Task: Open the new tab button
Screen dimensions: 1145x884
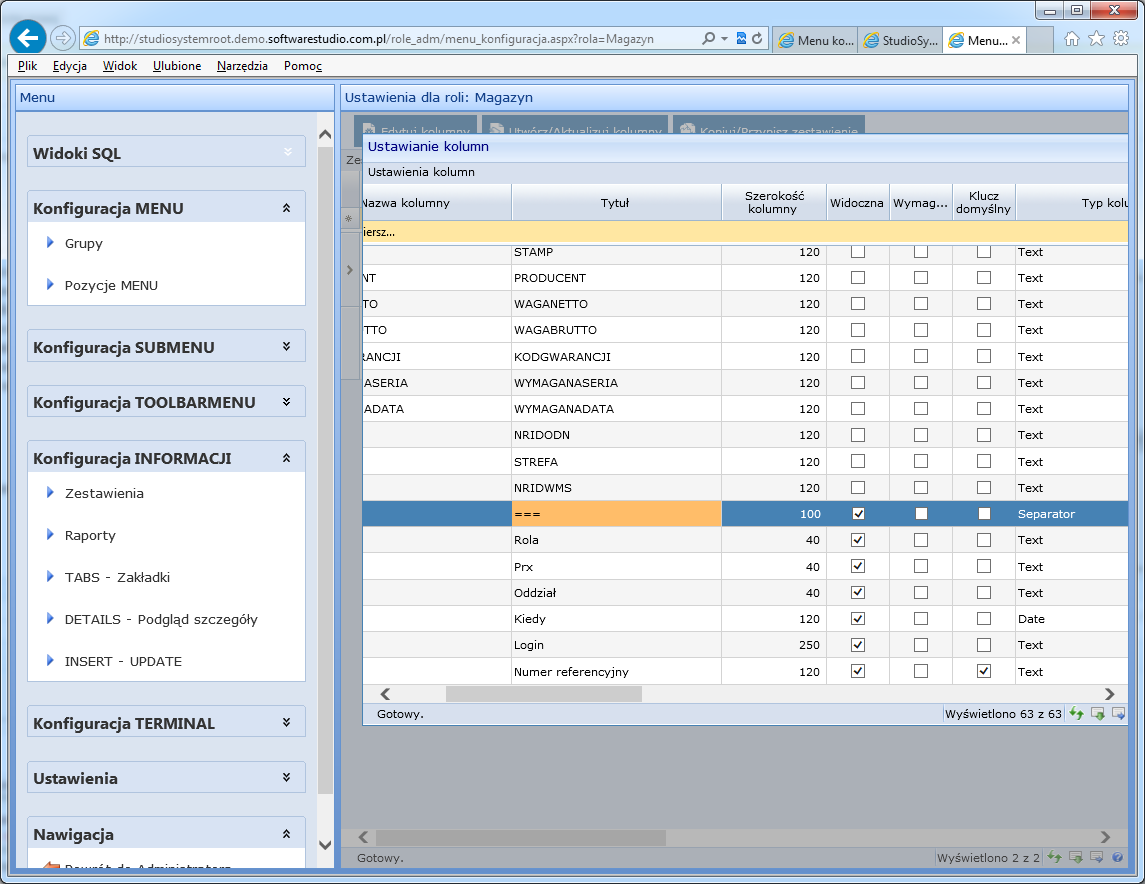Action: (1040, 40)
